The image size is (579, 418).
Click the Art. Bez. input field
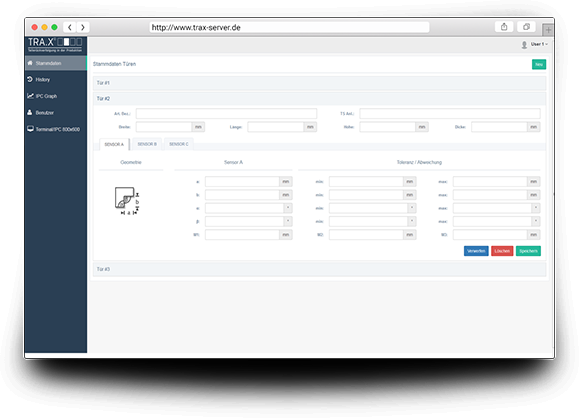pos(226,113)
